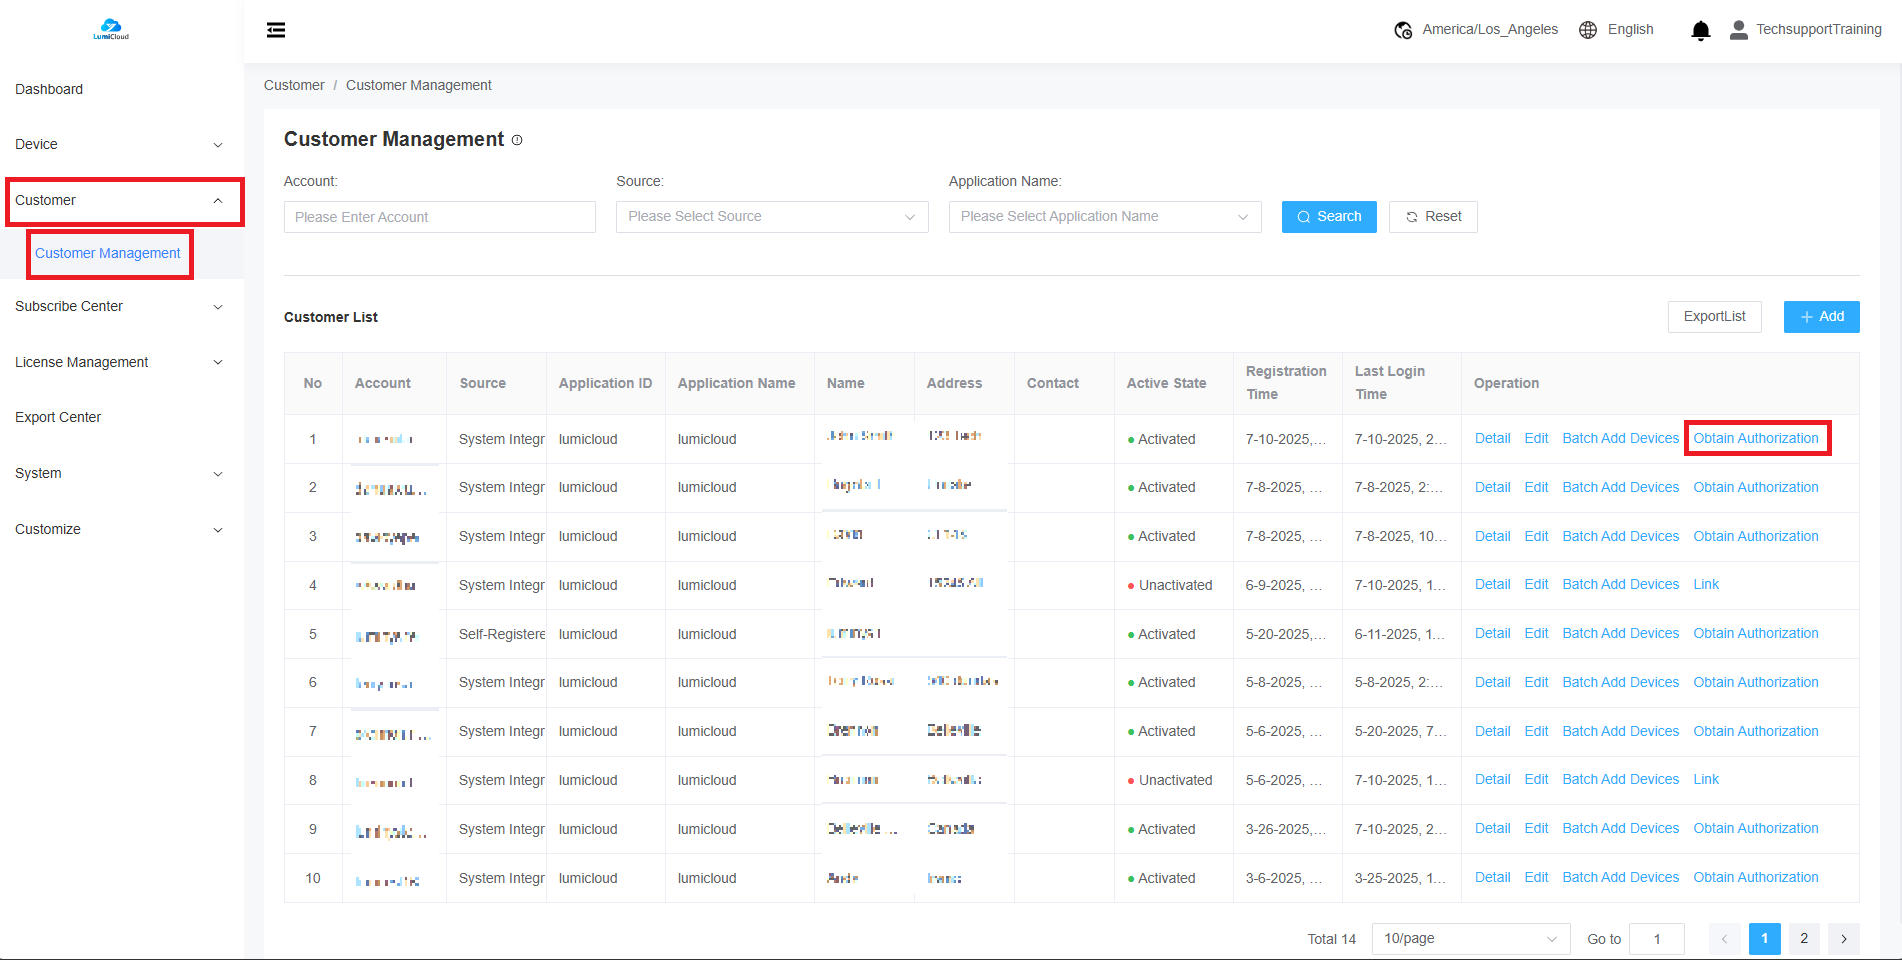Open the Source dropdown

coord(771,217)
